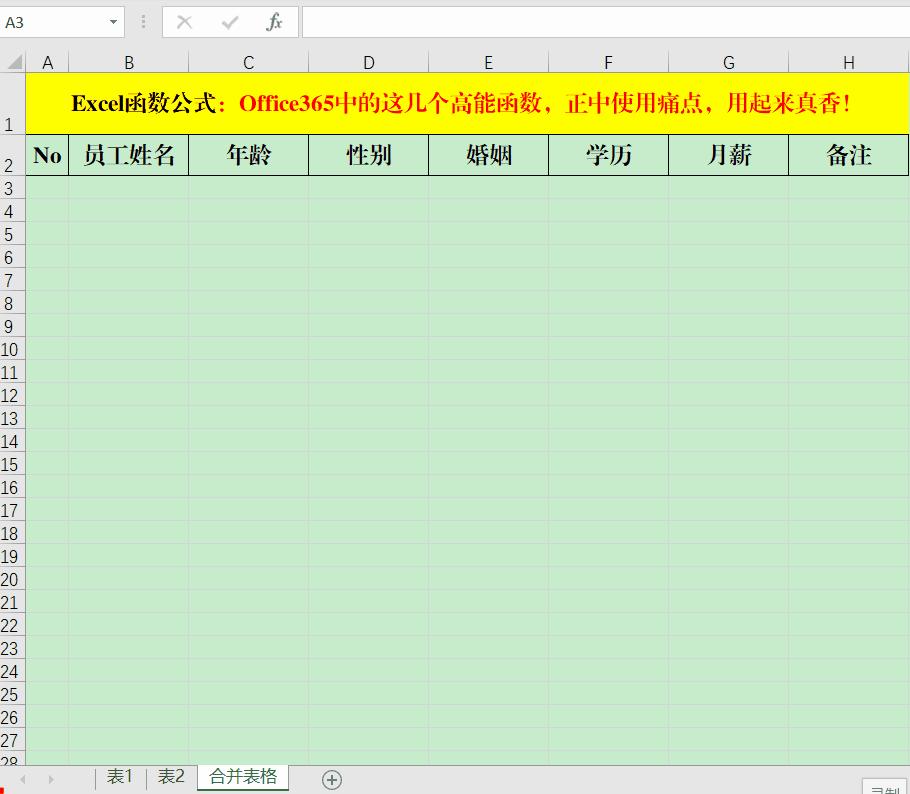
Task: Click the formula bar vertical dots handle
Action: pos(143,22)
